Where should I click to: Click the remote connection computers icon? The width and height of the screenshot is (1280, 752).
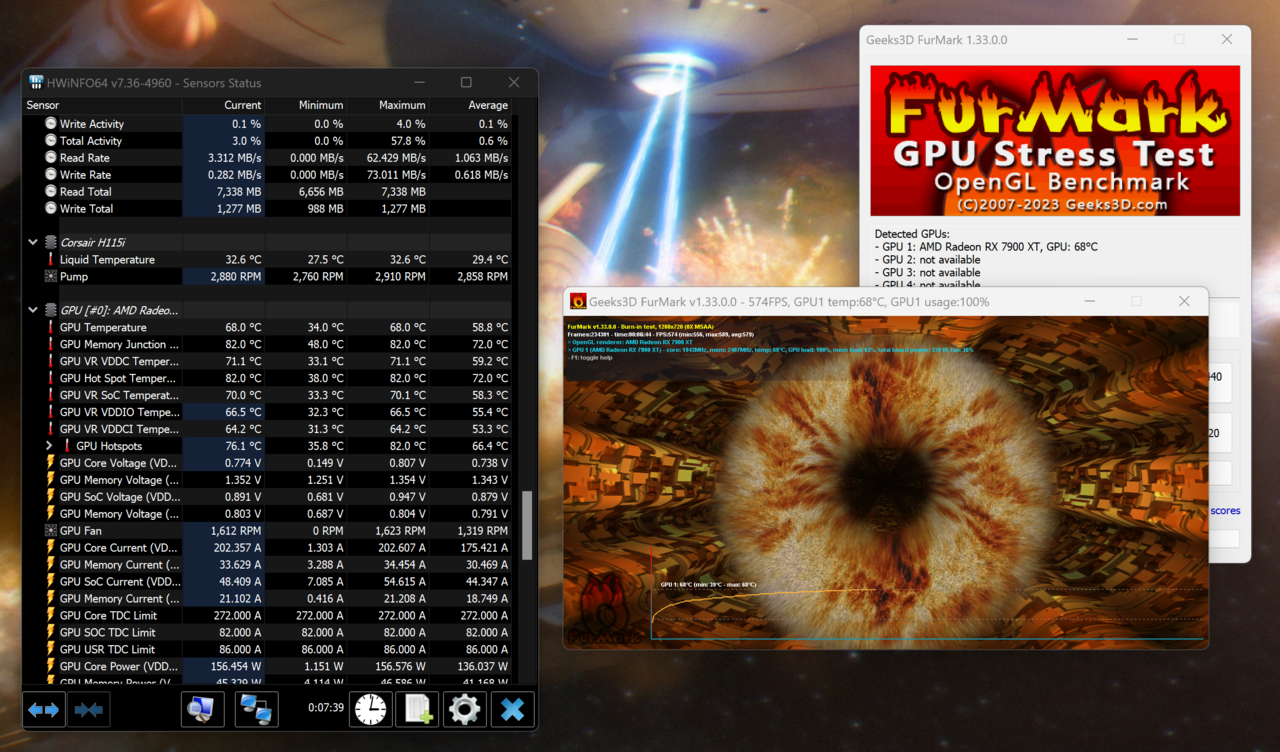257,709
